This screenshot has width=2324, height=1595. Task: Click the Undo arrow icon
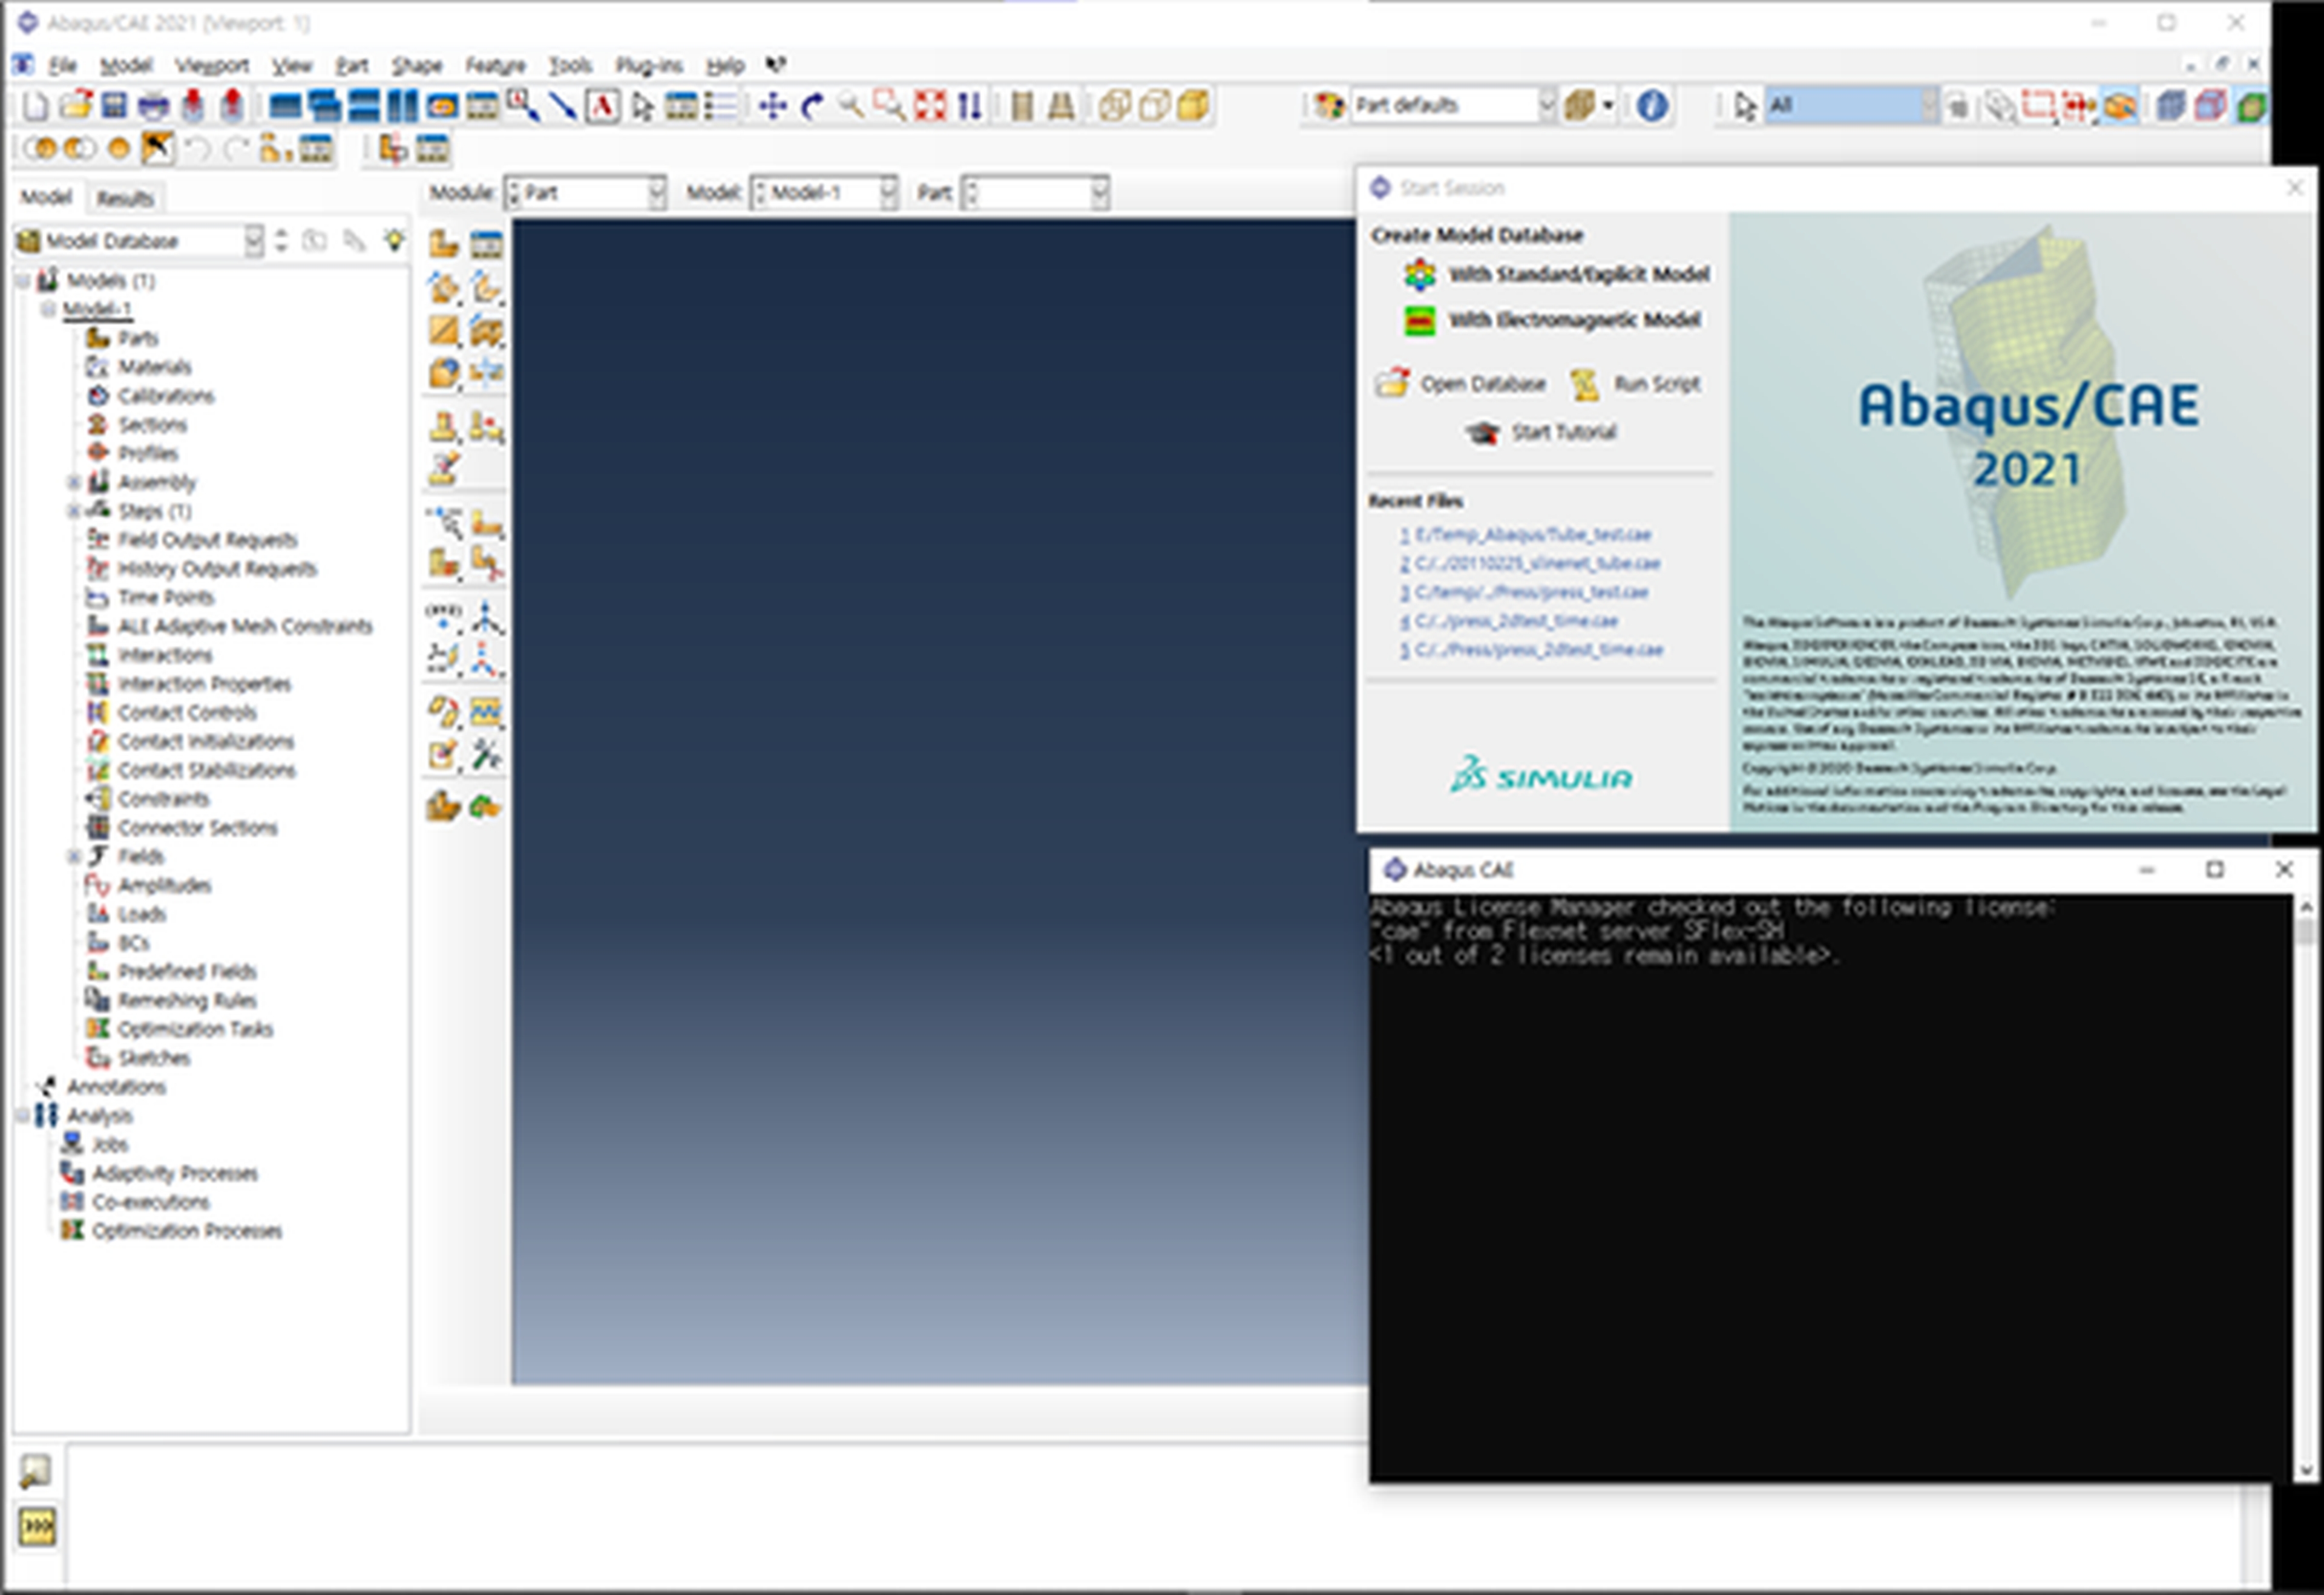[x=197, y=149]
